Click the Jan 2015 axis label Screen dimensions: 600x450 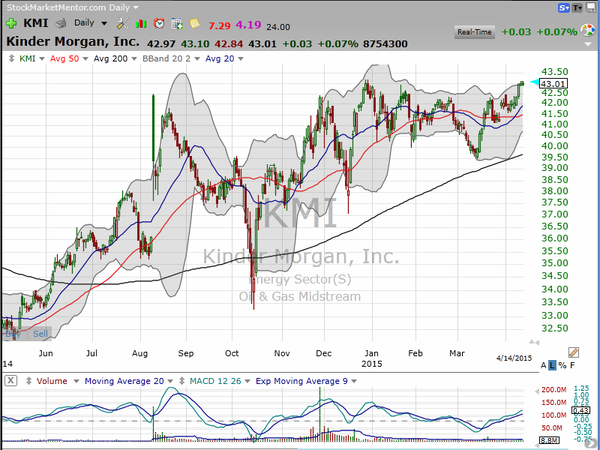(372, 358)
